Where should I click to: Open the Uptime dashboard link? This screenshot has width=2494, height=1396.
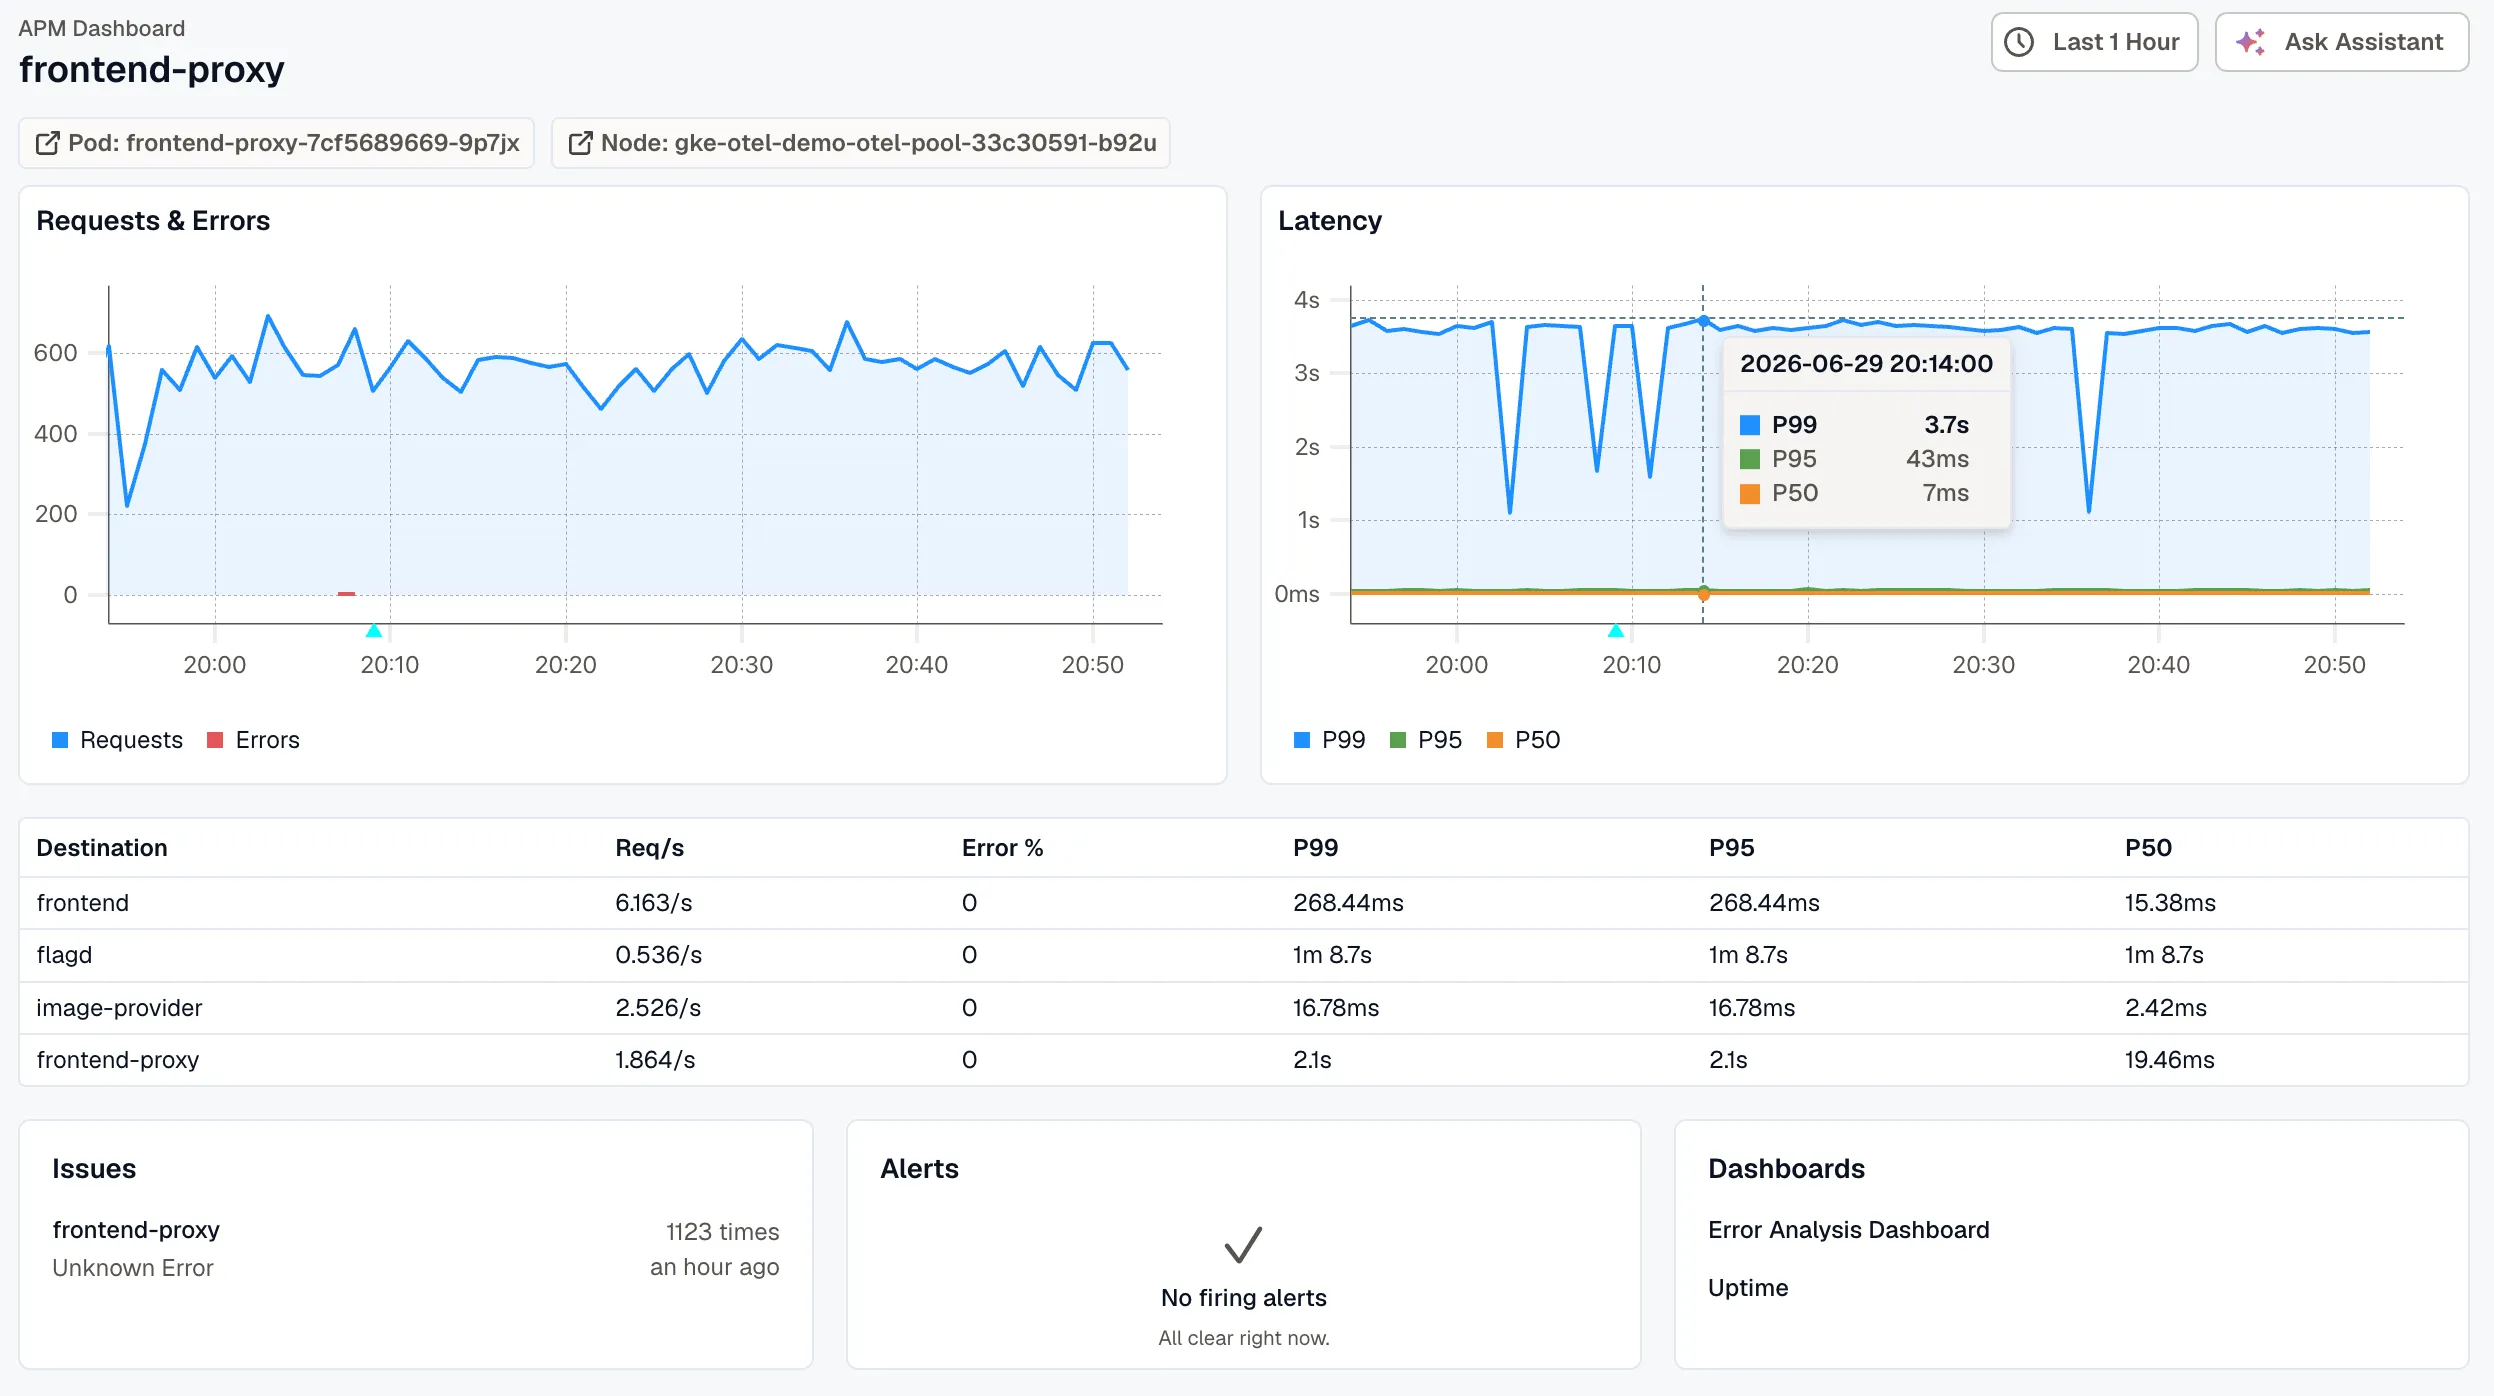[x=1748, y=1288]
